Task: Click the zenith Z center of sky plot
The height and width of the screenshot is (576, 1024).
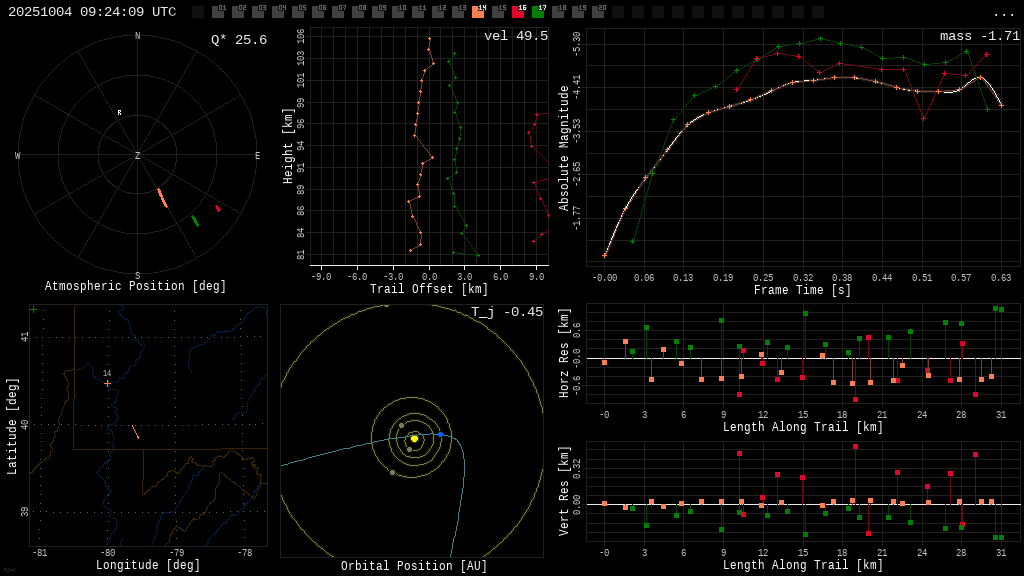Action: 138,156
